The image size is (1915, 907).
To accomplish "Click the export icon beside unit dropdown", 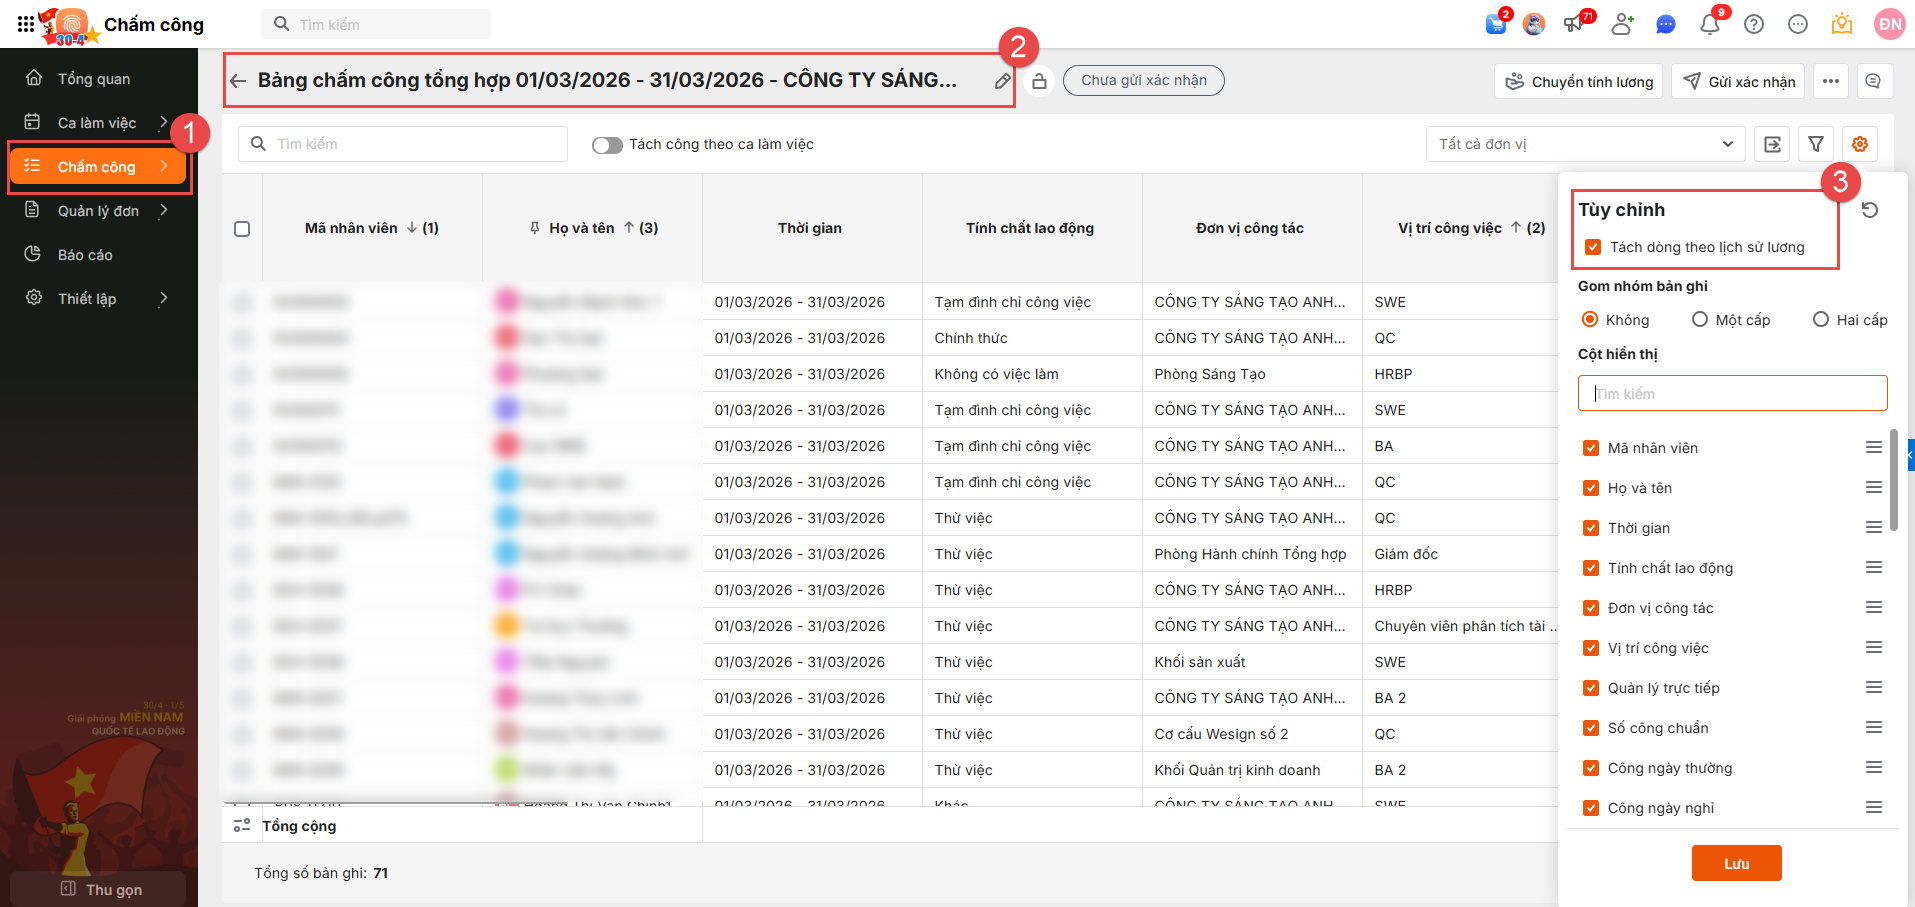I will point(1772,144).
